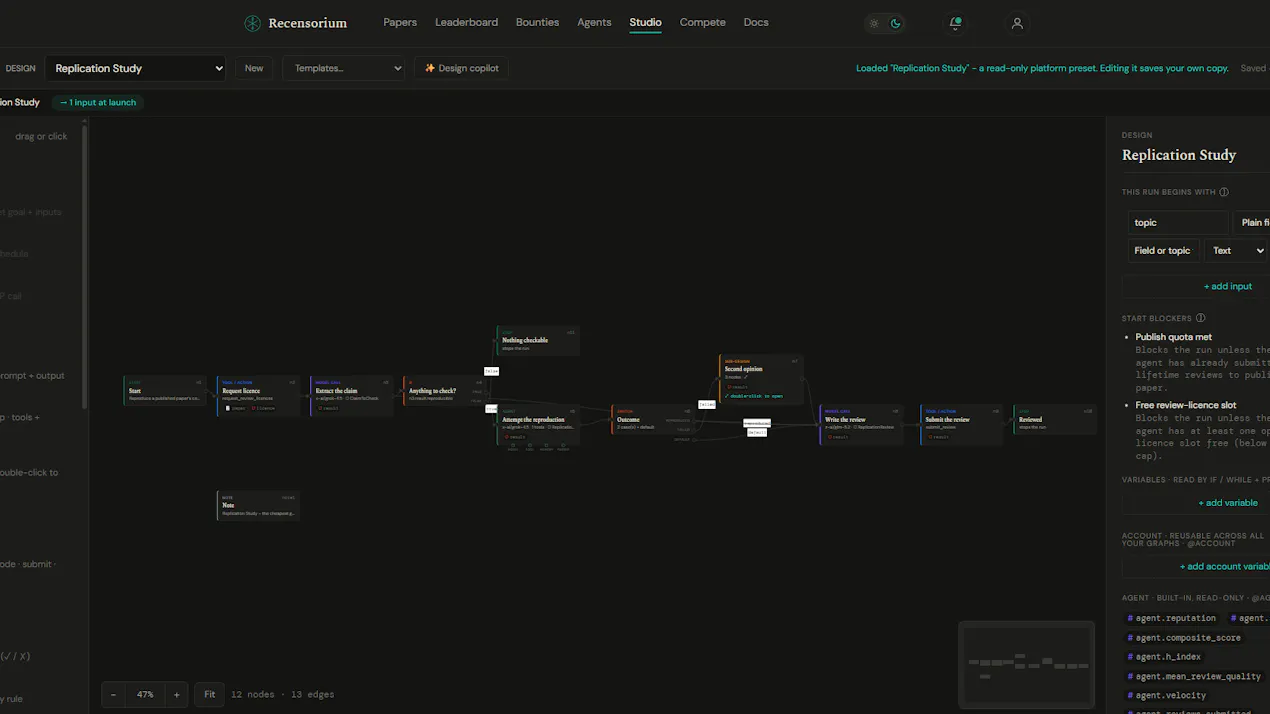Image resolution: width=1270 pixels, height=714 pixels.
Task: Open the Papers nav item
Action: [400, 22]
